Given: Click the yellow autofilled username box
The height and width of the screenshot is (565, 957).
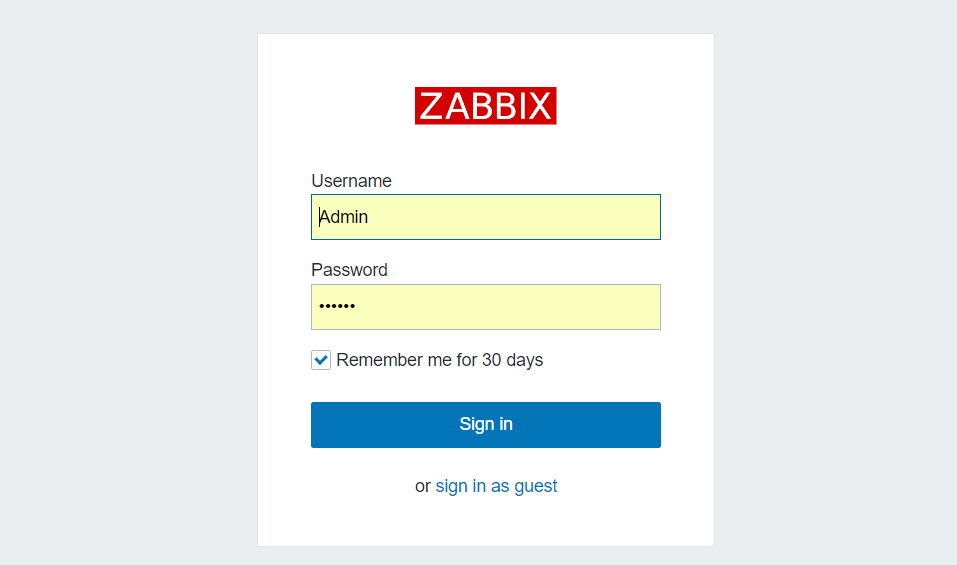Looking at the screenshot, I should 485,217.
